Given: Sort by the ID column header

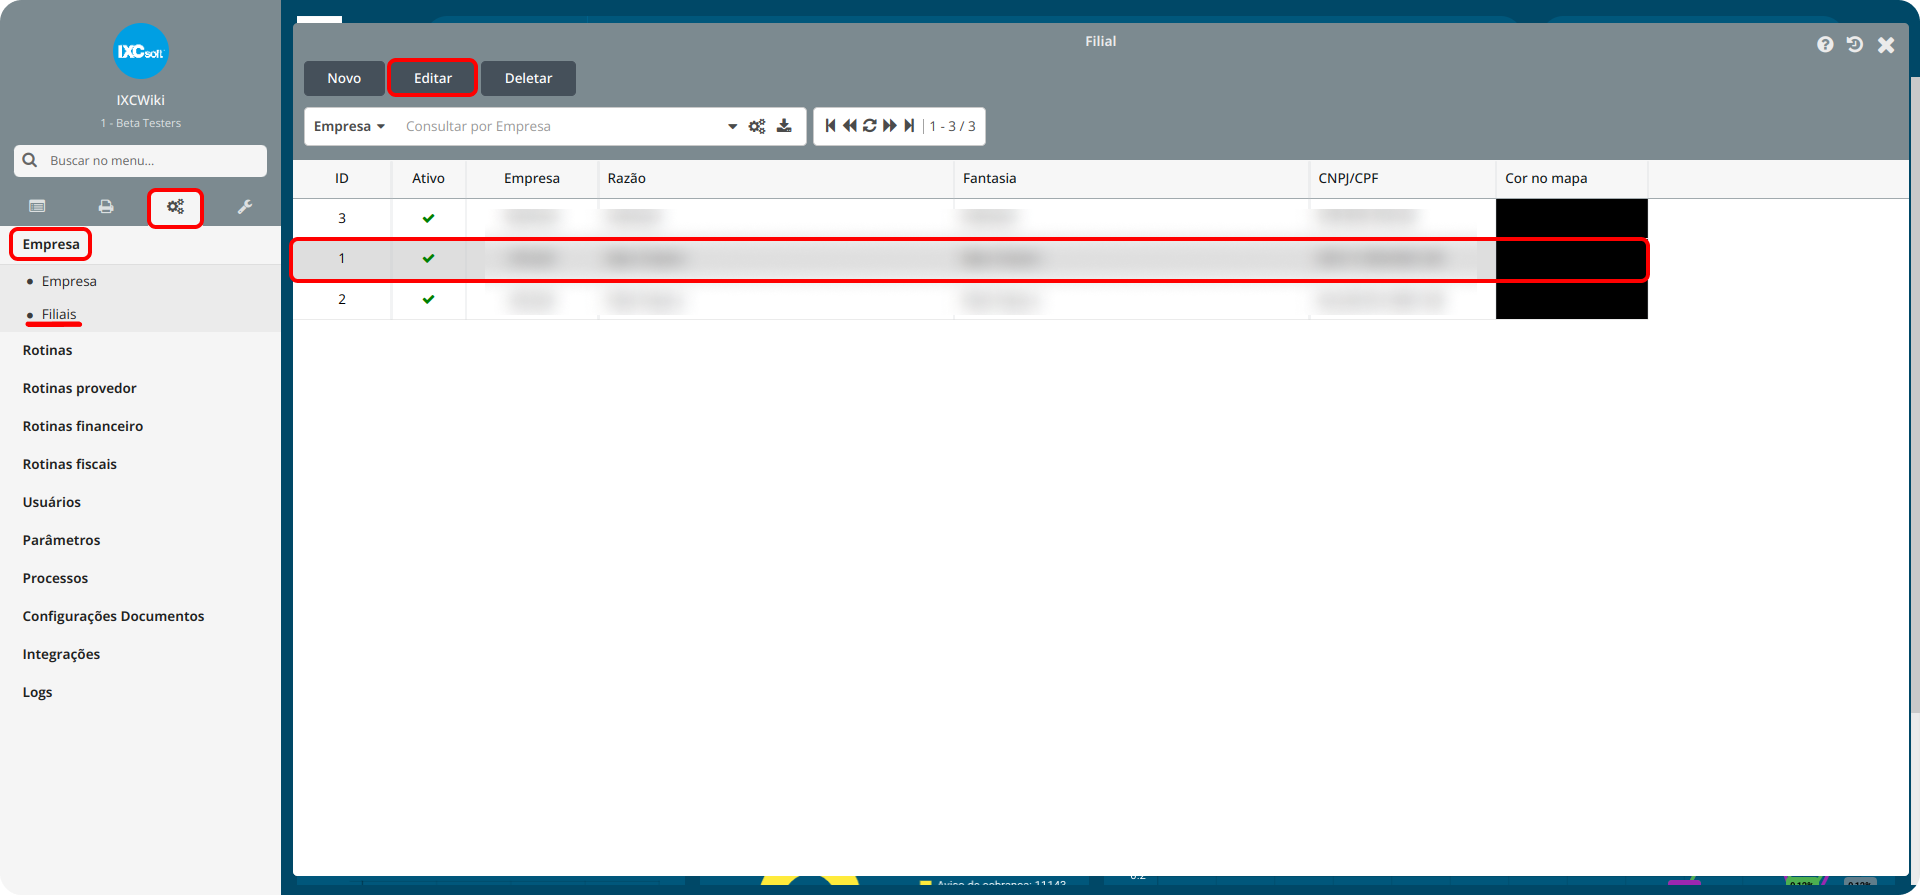Looking at the screenshot, I should point(342,178).
